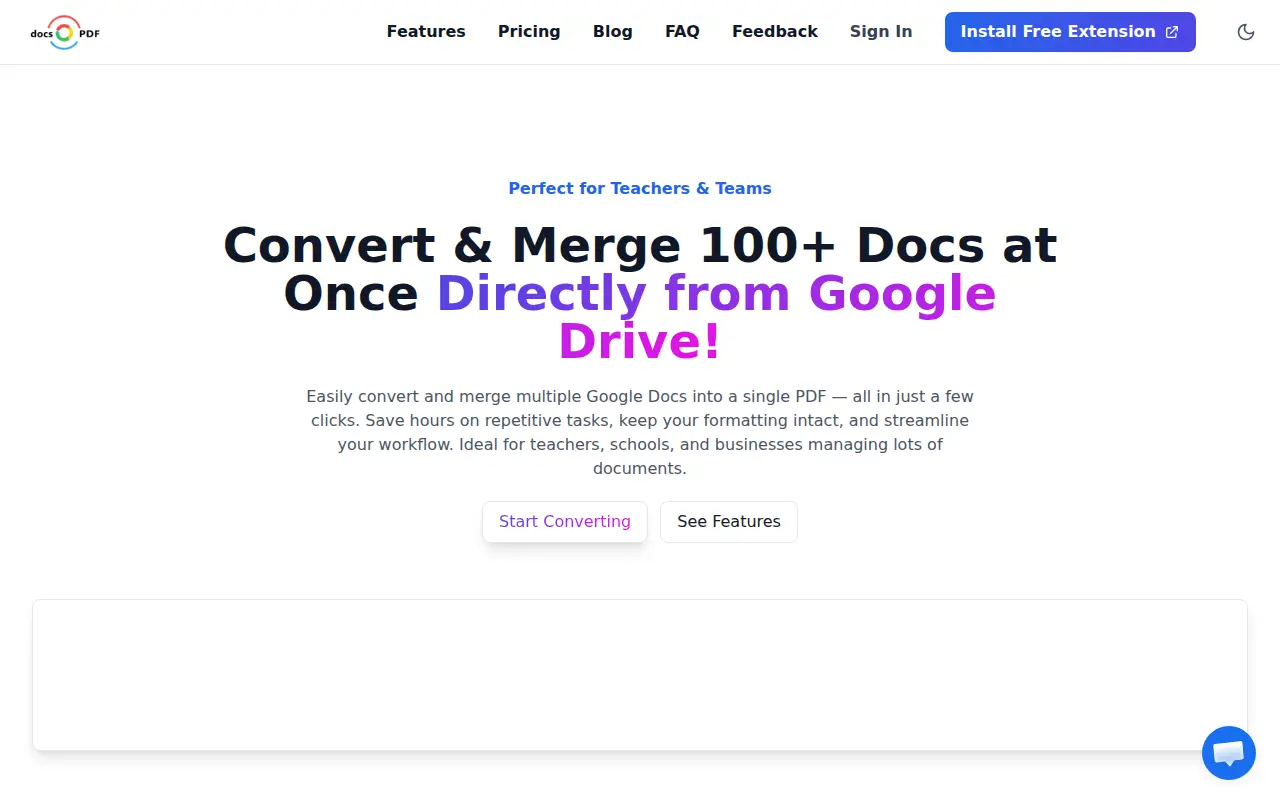Open the Features menu item

pyautogui.click(x=426, y=32)
